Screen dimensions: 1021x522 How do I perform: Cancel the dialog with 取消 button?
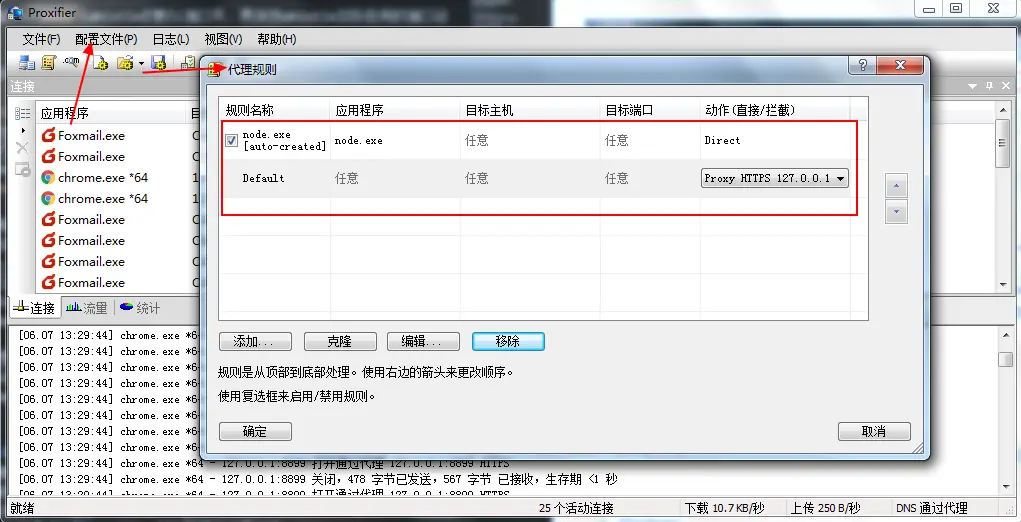pyautogui.click(x=874, y=431)
